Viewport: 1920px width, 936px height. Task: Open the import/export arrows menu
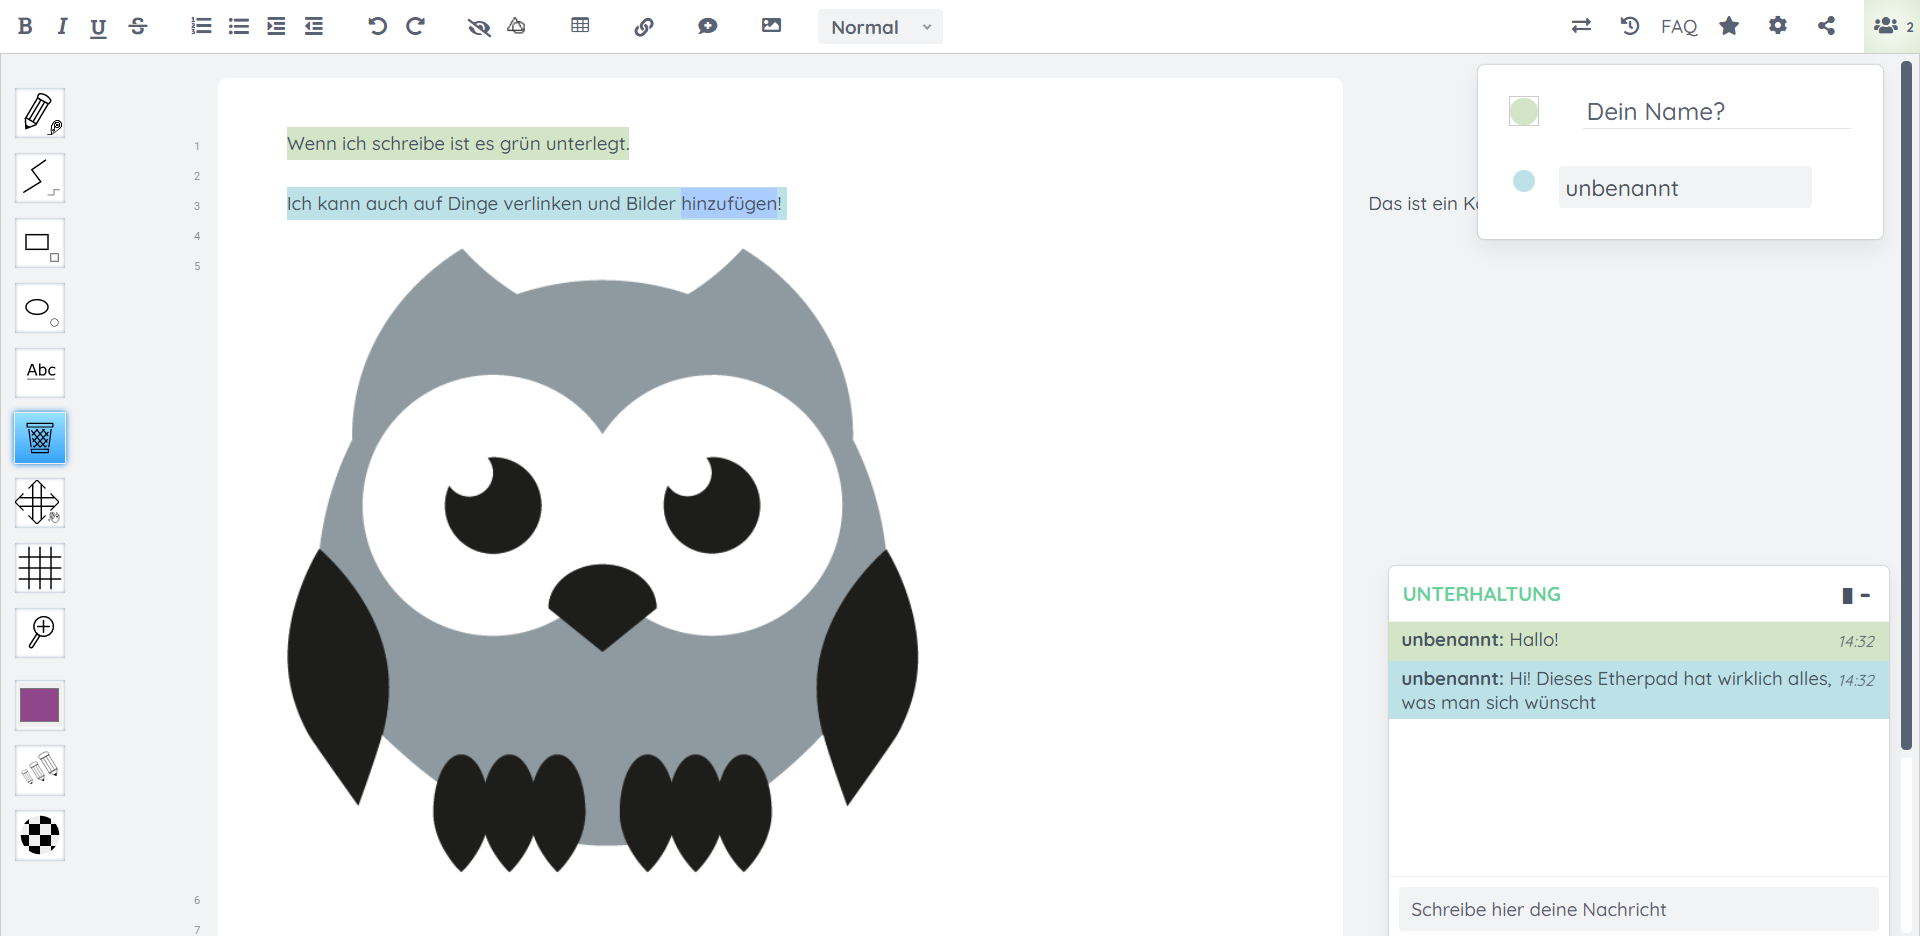(1581, 26)
